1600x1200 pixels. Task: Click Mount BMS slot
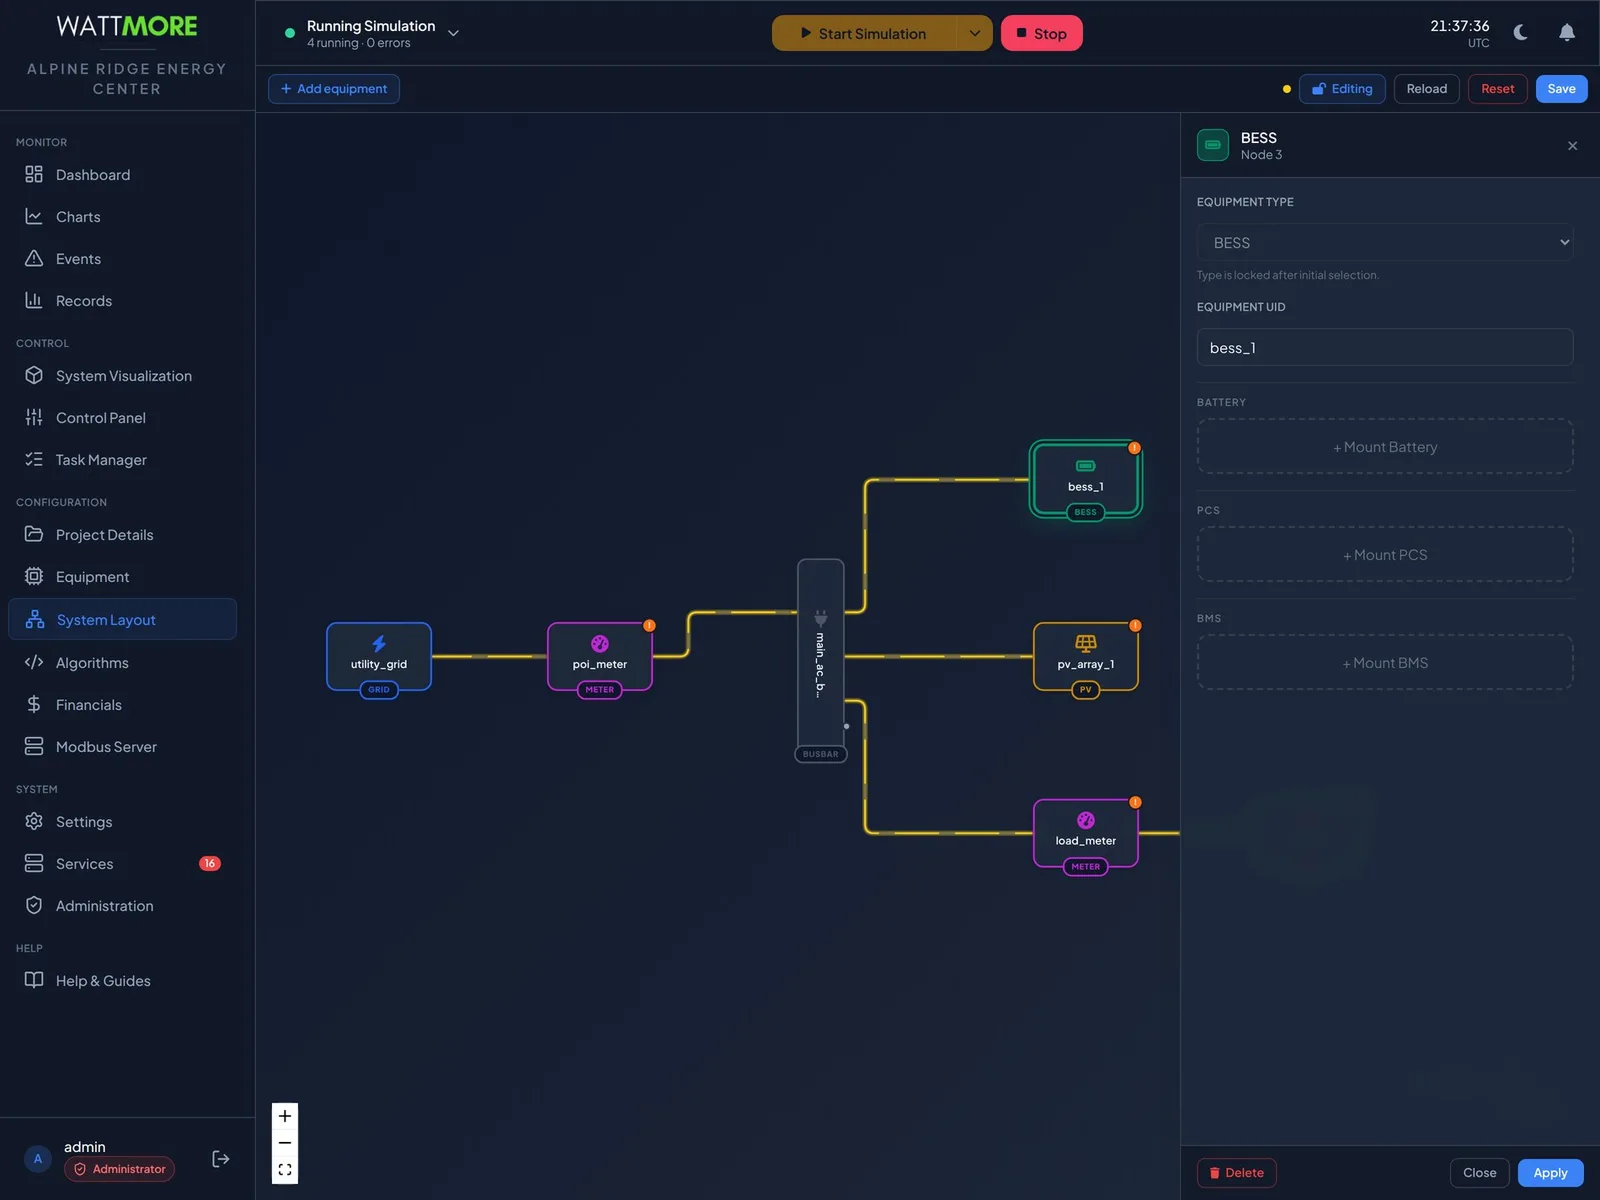(1385, 663)
